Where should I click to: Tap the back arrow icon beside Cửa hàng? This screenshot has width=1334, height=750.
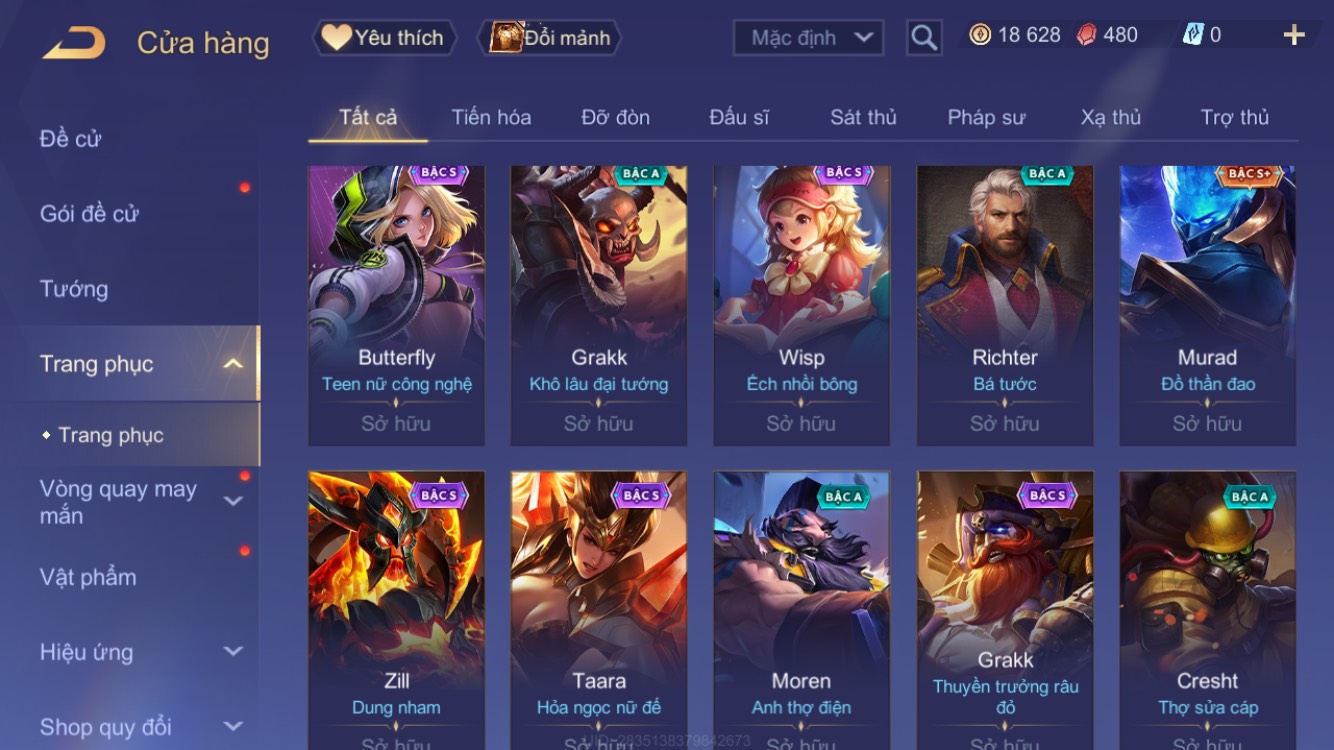pyautogui.click(x=74, y=43)
